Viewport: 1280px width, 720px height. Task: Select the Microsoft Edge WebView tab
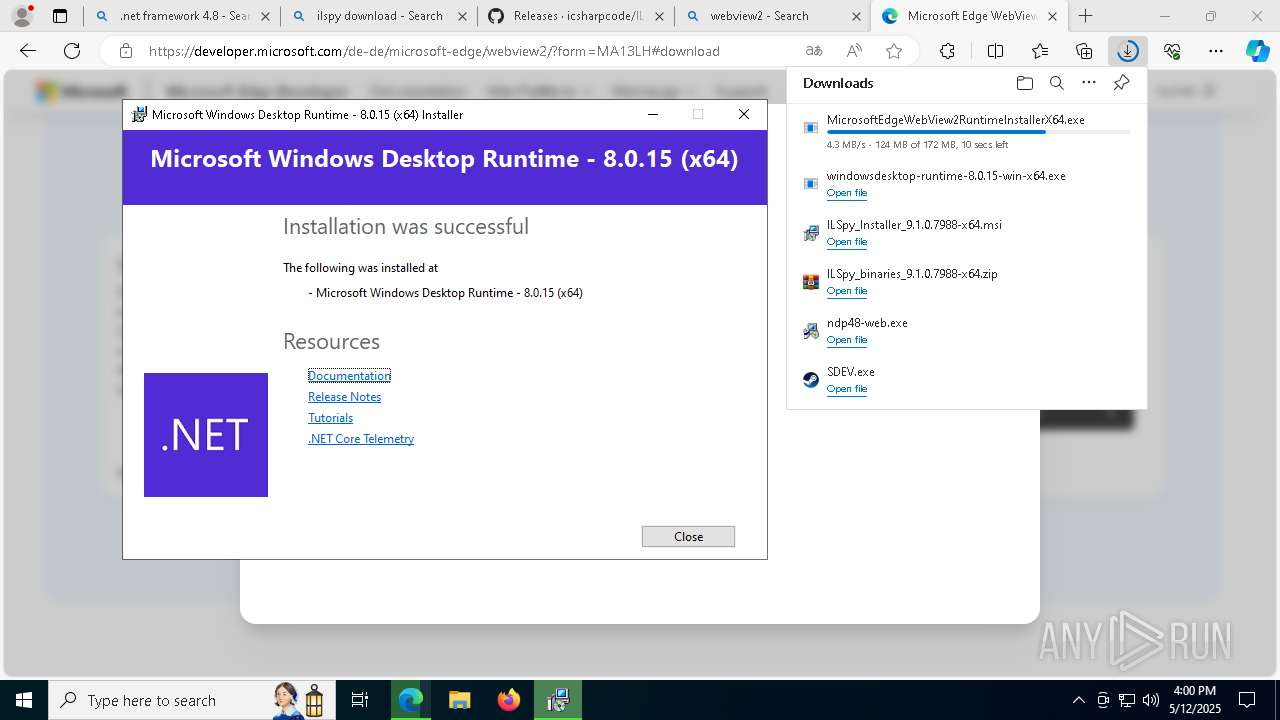tap(969, 16)
